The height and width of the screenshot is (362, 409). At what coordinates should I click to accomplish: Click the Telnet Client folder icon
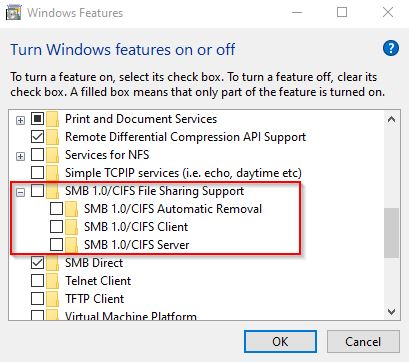[x=52, y=281]
